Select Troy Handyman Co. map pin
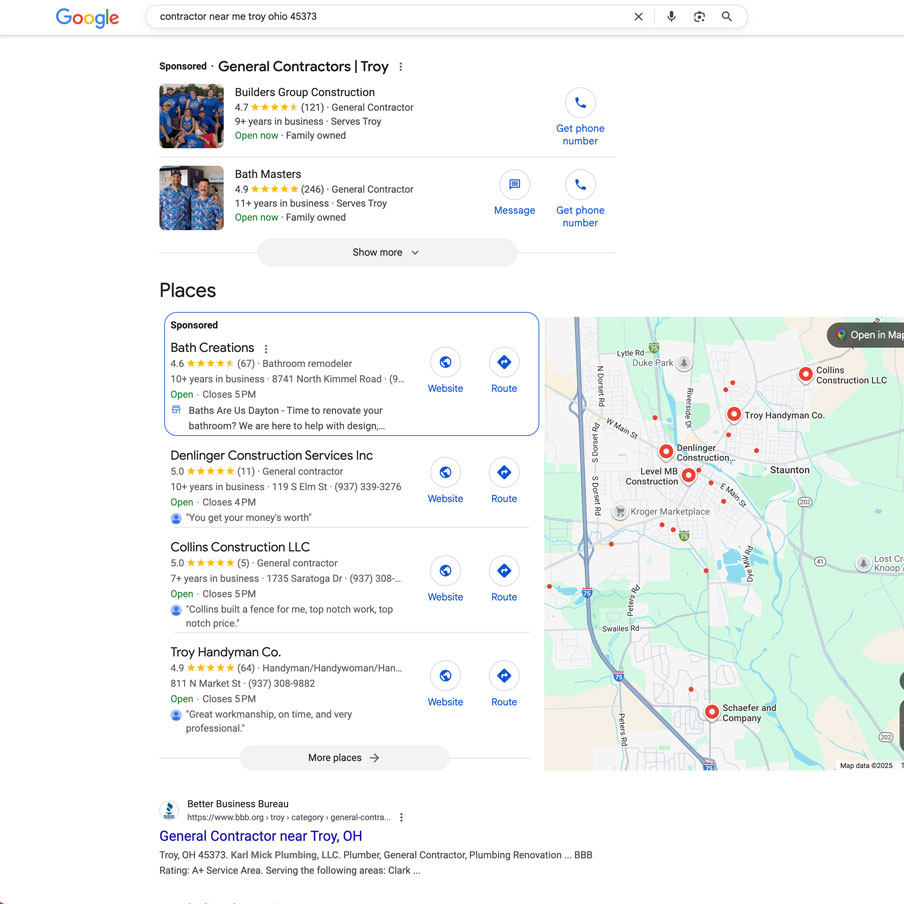904x904 pixels. [733, 415]
